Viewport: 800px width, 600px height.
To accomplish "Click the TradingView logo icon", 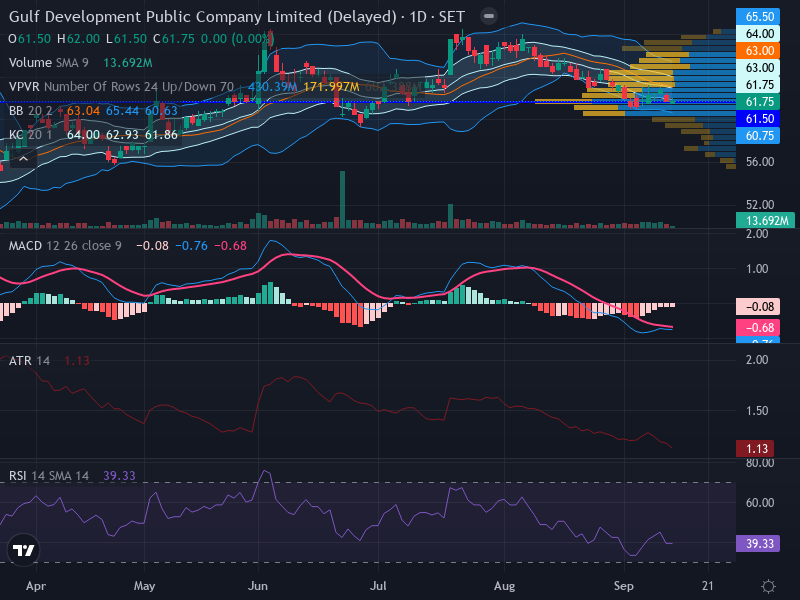I will [x=23, y=550].
